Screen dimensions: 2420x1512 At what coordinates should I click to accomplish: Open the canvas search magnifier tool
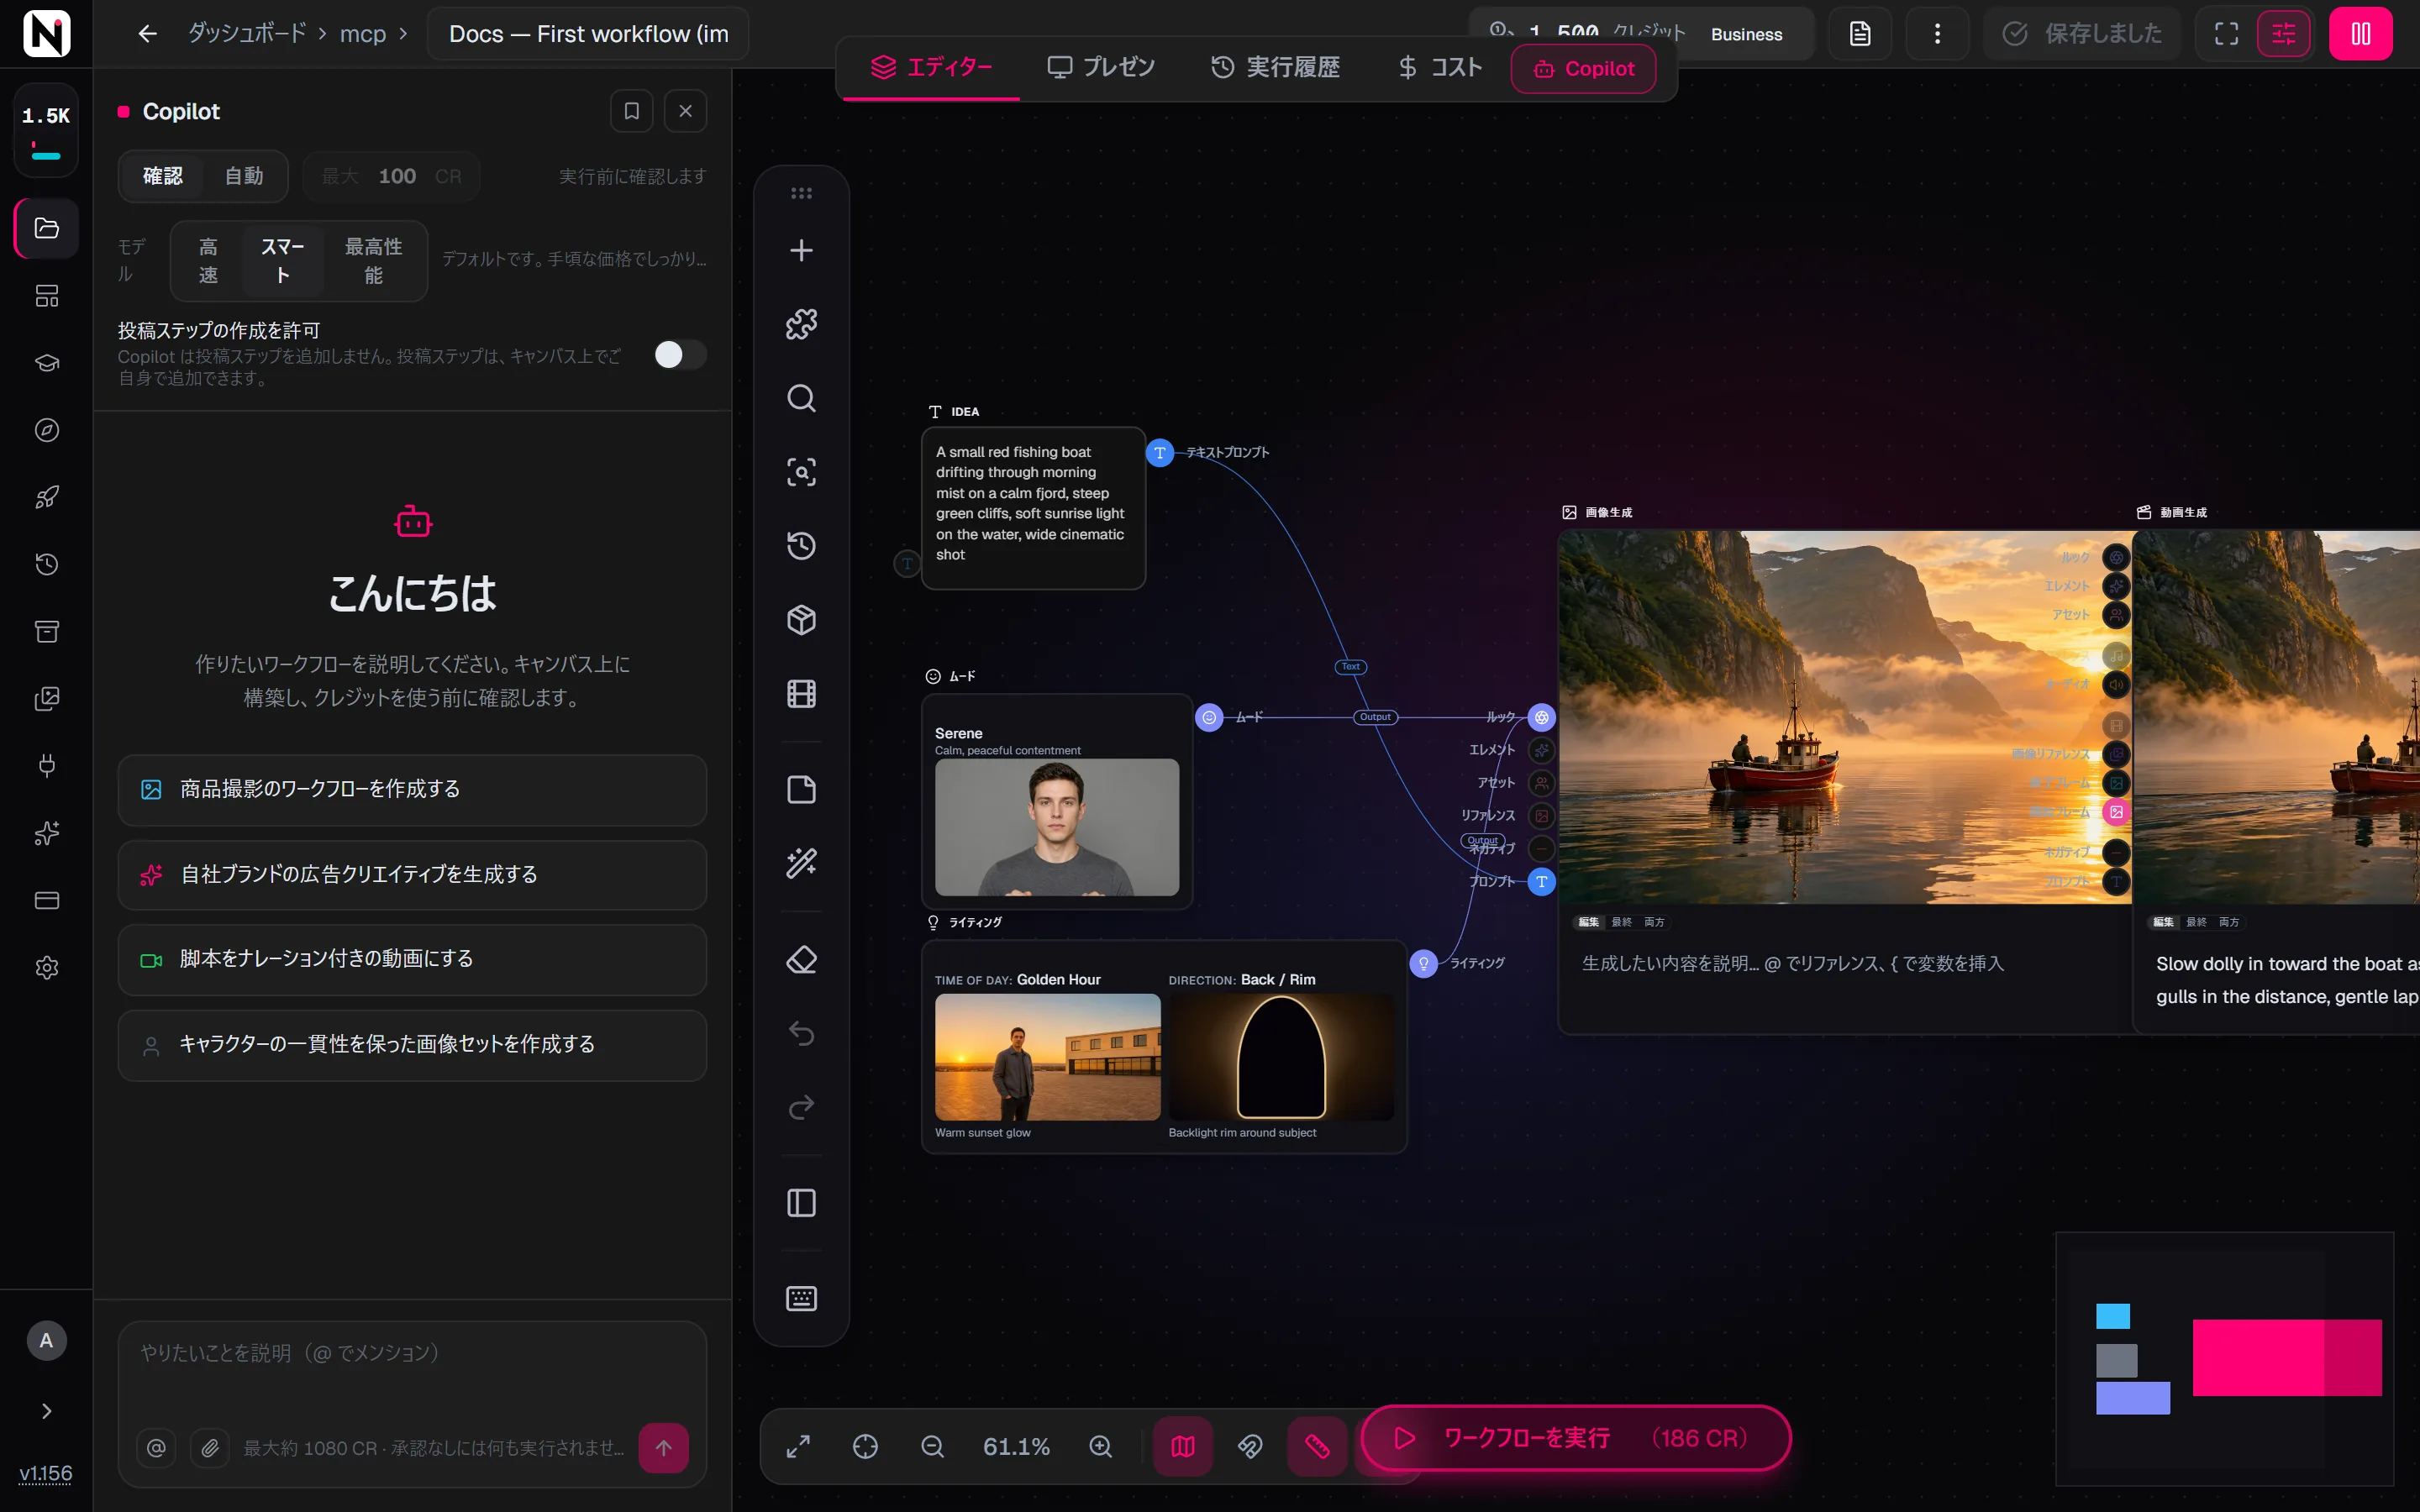(x=801, y=398)
